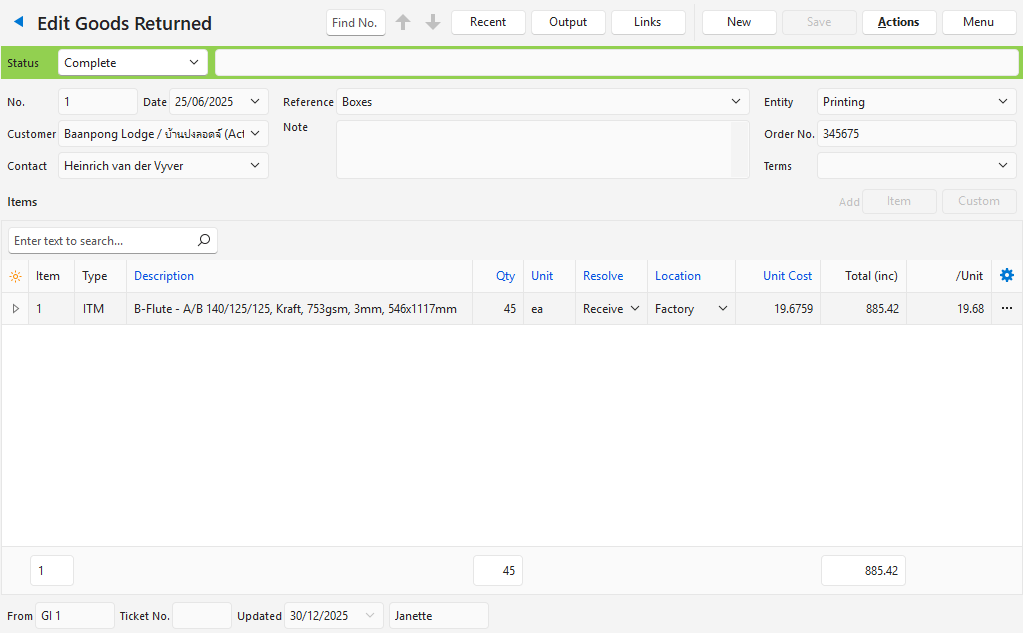The width and height of the screenshot is (1023, 633).
Task: Click the Find No. button
Action: pos(355,22)
